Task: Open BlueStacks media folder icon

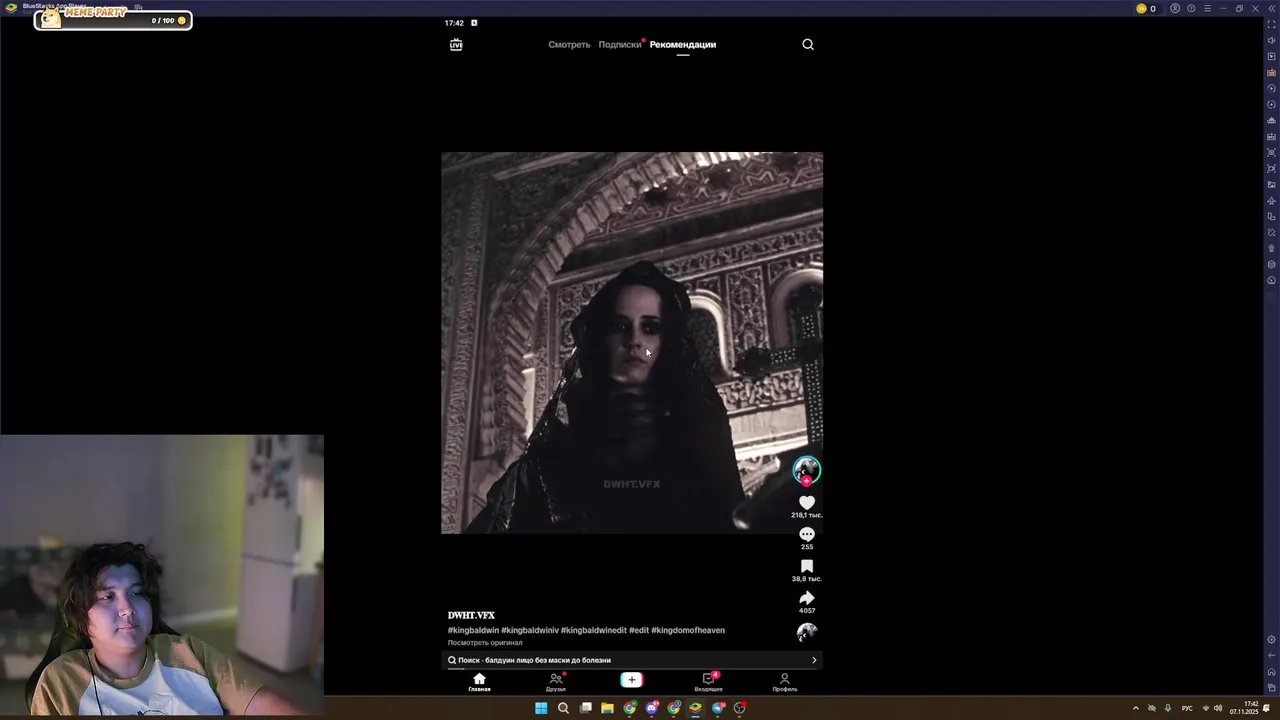Action: click(x=1272, y=184)
